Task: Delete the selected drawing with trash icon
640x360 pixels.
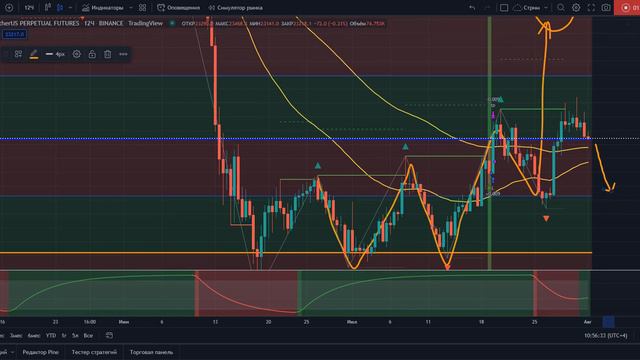Action: click(107, 54)
